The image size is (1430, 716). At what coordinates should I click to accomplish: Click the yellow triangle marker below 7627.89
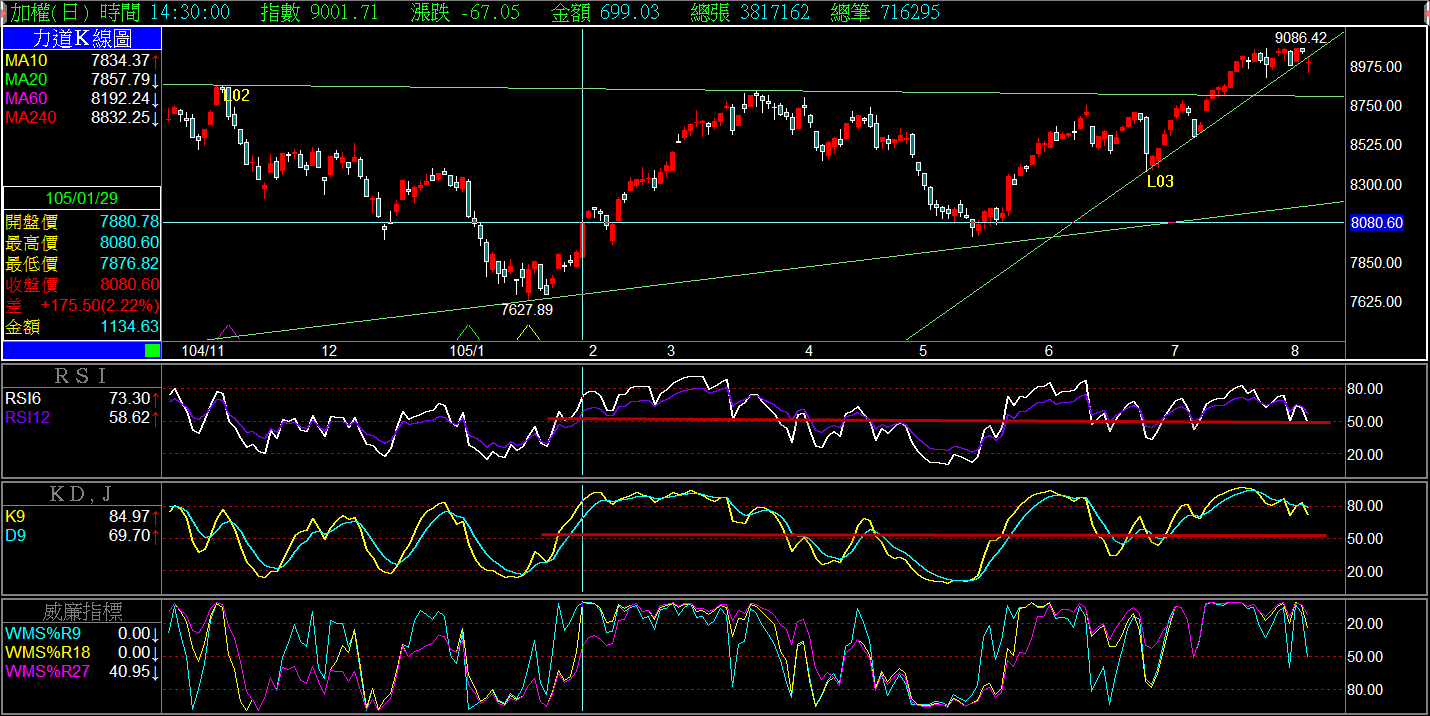pos(529,332)
